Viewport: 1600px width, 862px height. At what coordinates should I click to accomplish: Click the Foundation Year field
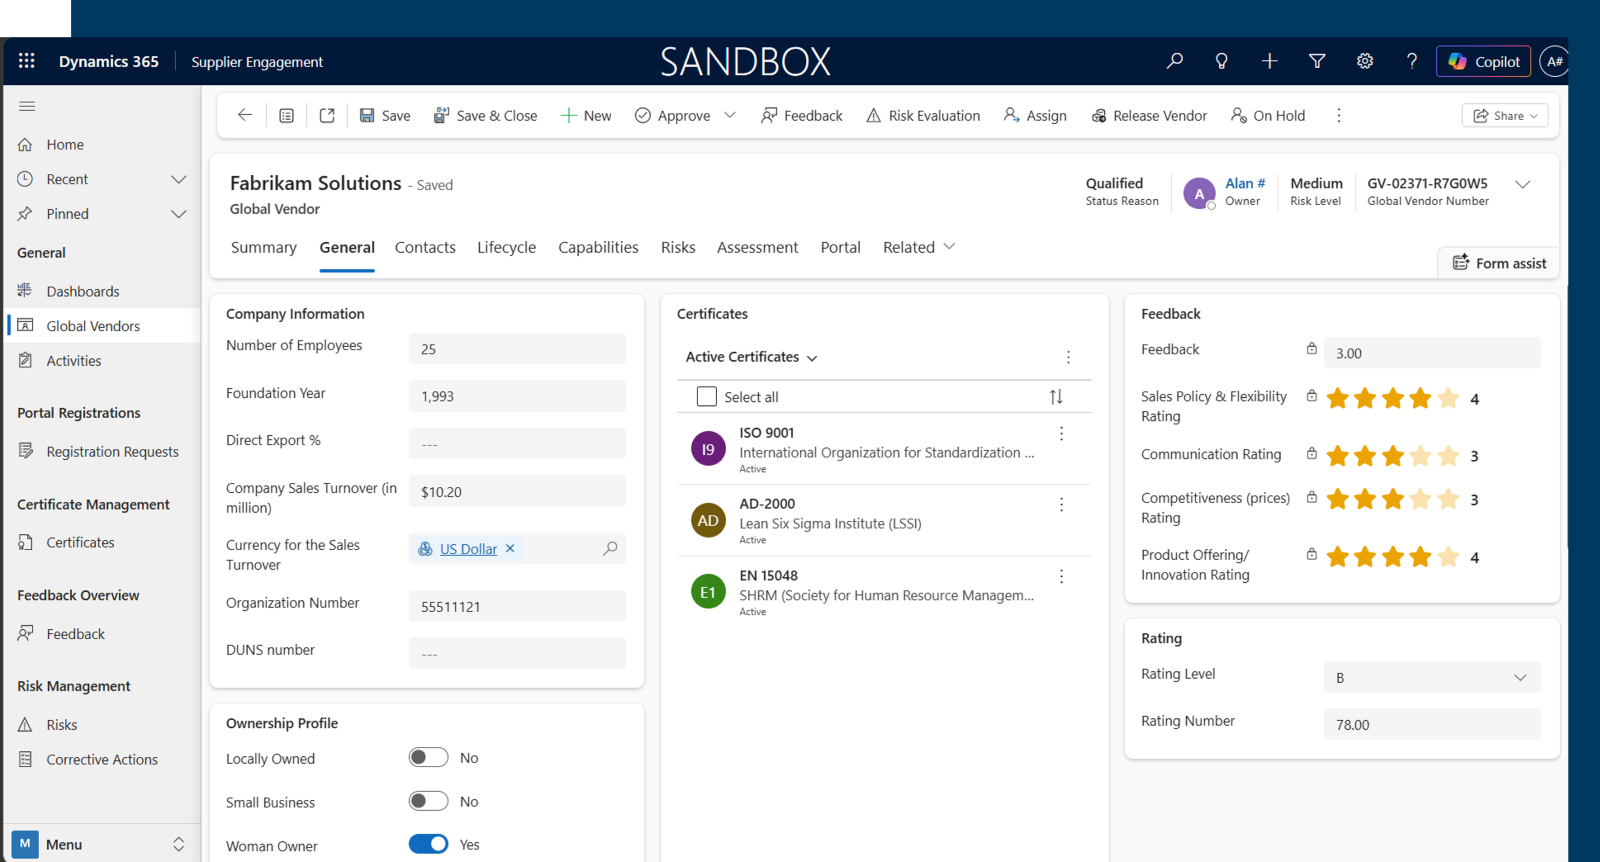[517, 396]
